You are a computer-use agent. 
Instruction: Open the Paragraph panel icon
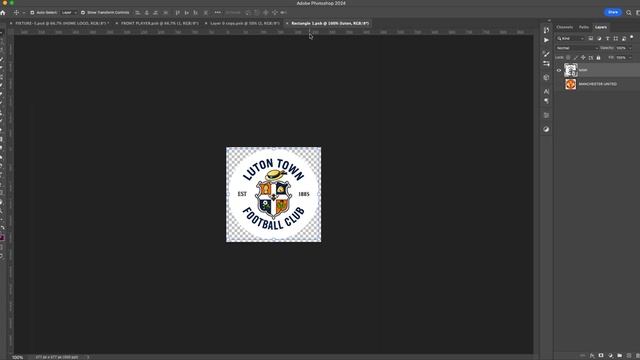546,101
